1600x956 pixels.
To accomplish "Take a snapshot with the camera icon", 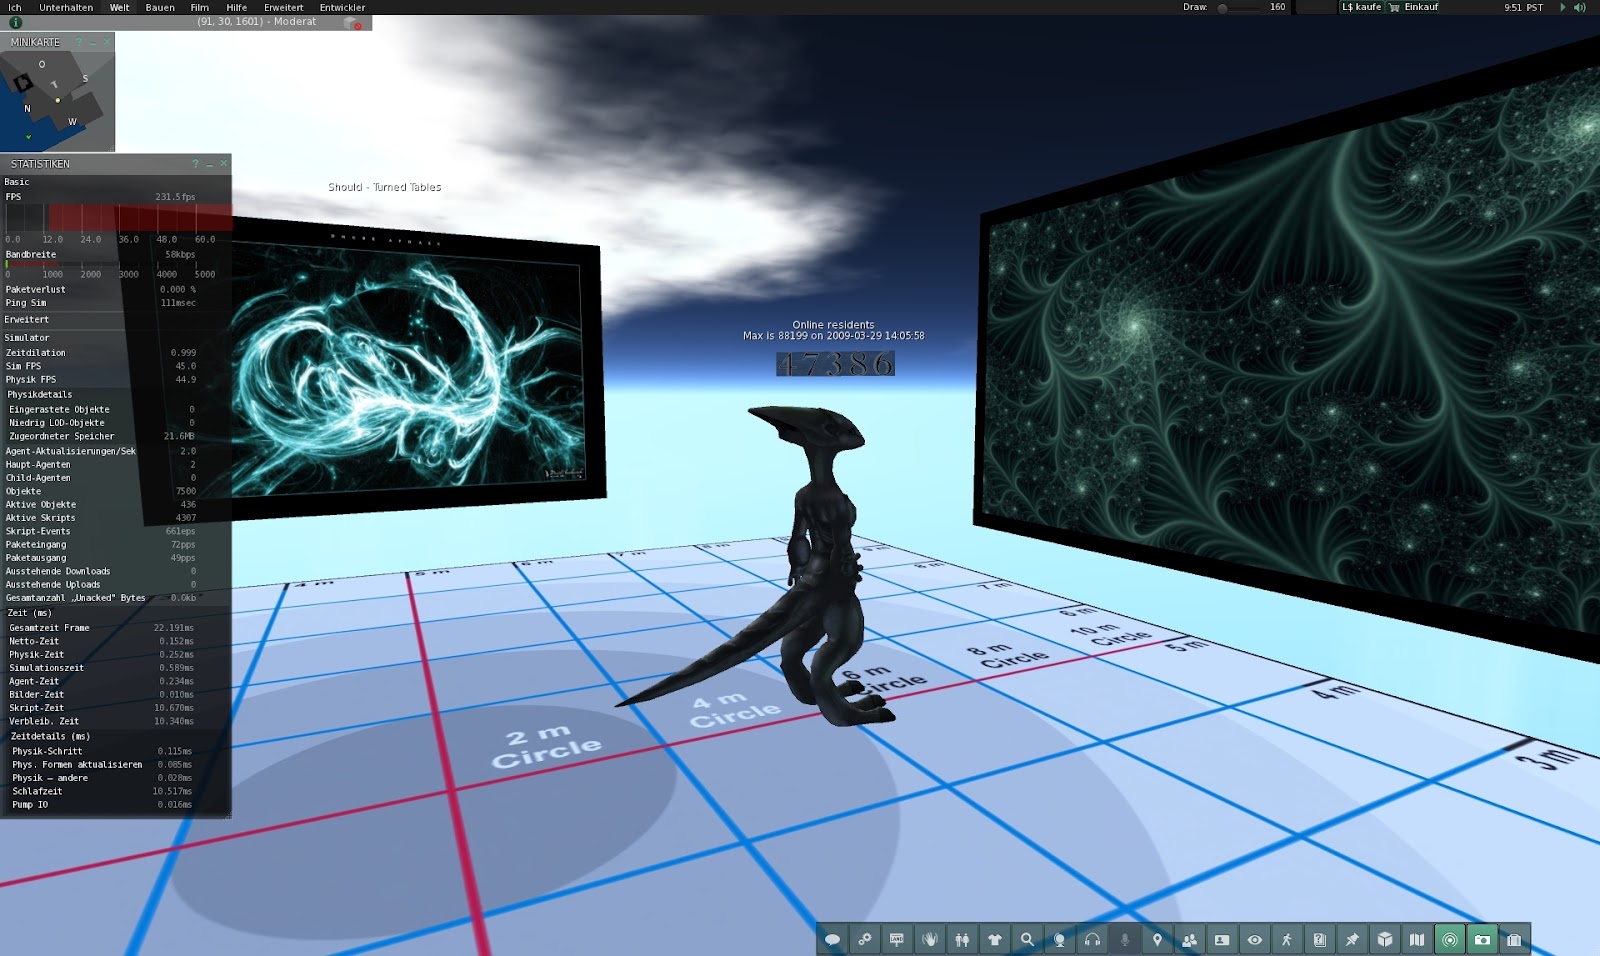I will point(1482,939).
